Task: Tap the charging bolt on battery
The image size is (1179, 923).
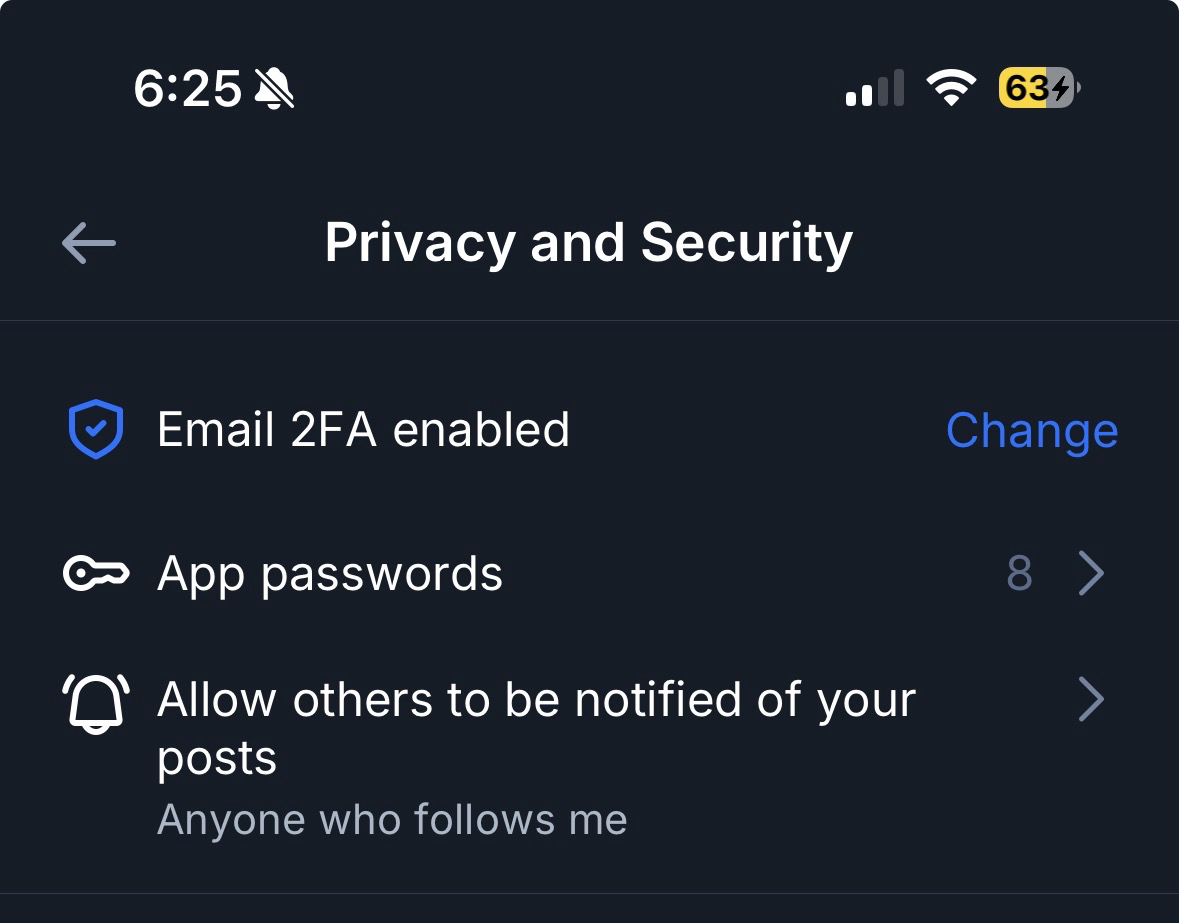Action: tap(1060, 89)
